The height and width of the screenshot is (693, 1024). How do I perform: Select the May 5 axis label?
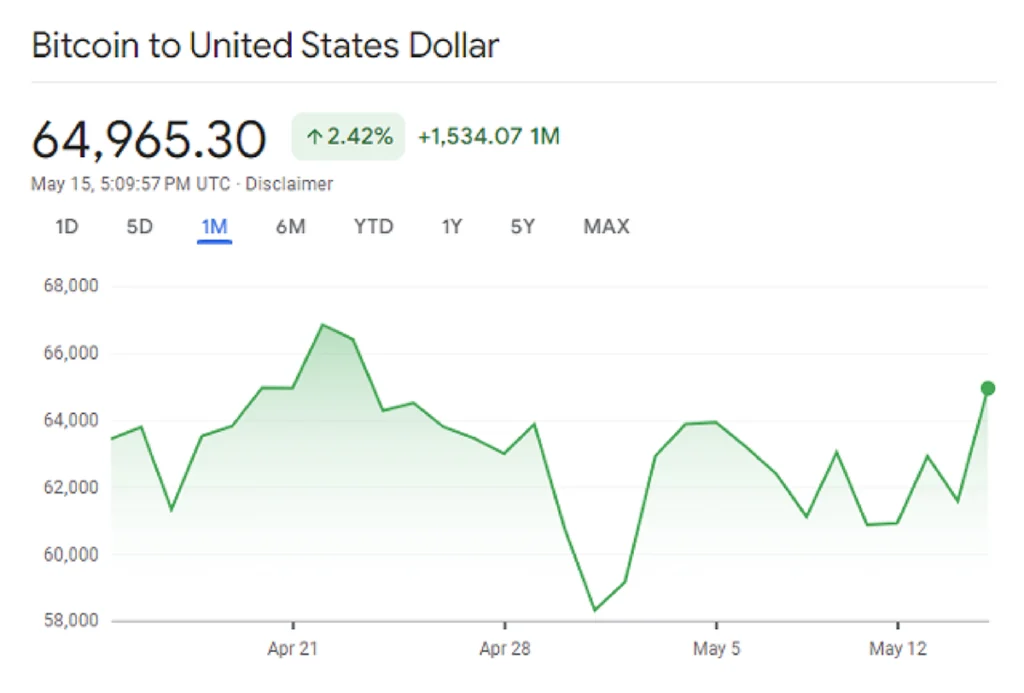[717, 650]
